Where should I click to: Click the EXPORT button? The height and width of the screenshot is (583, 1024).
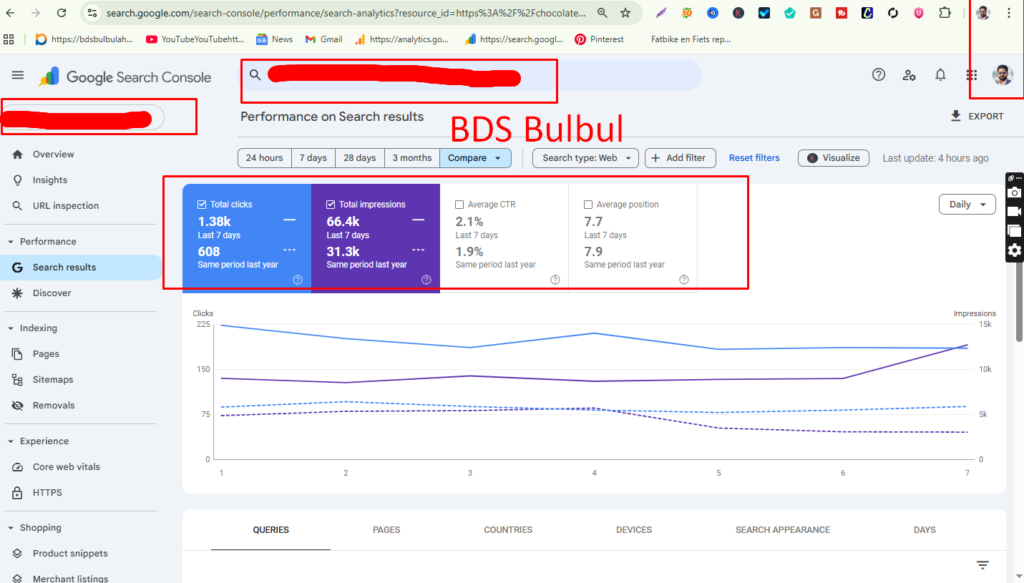coord(977,116)
